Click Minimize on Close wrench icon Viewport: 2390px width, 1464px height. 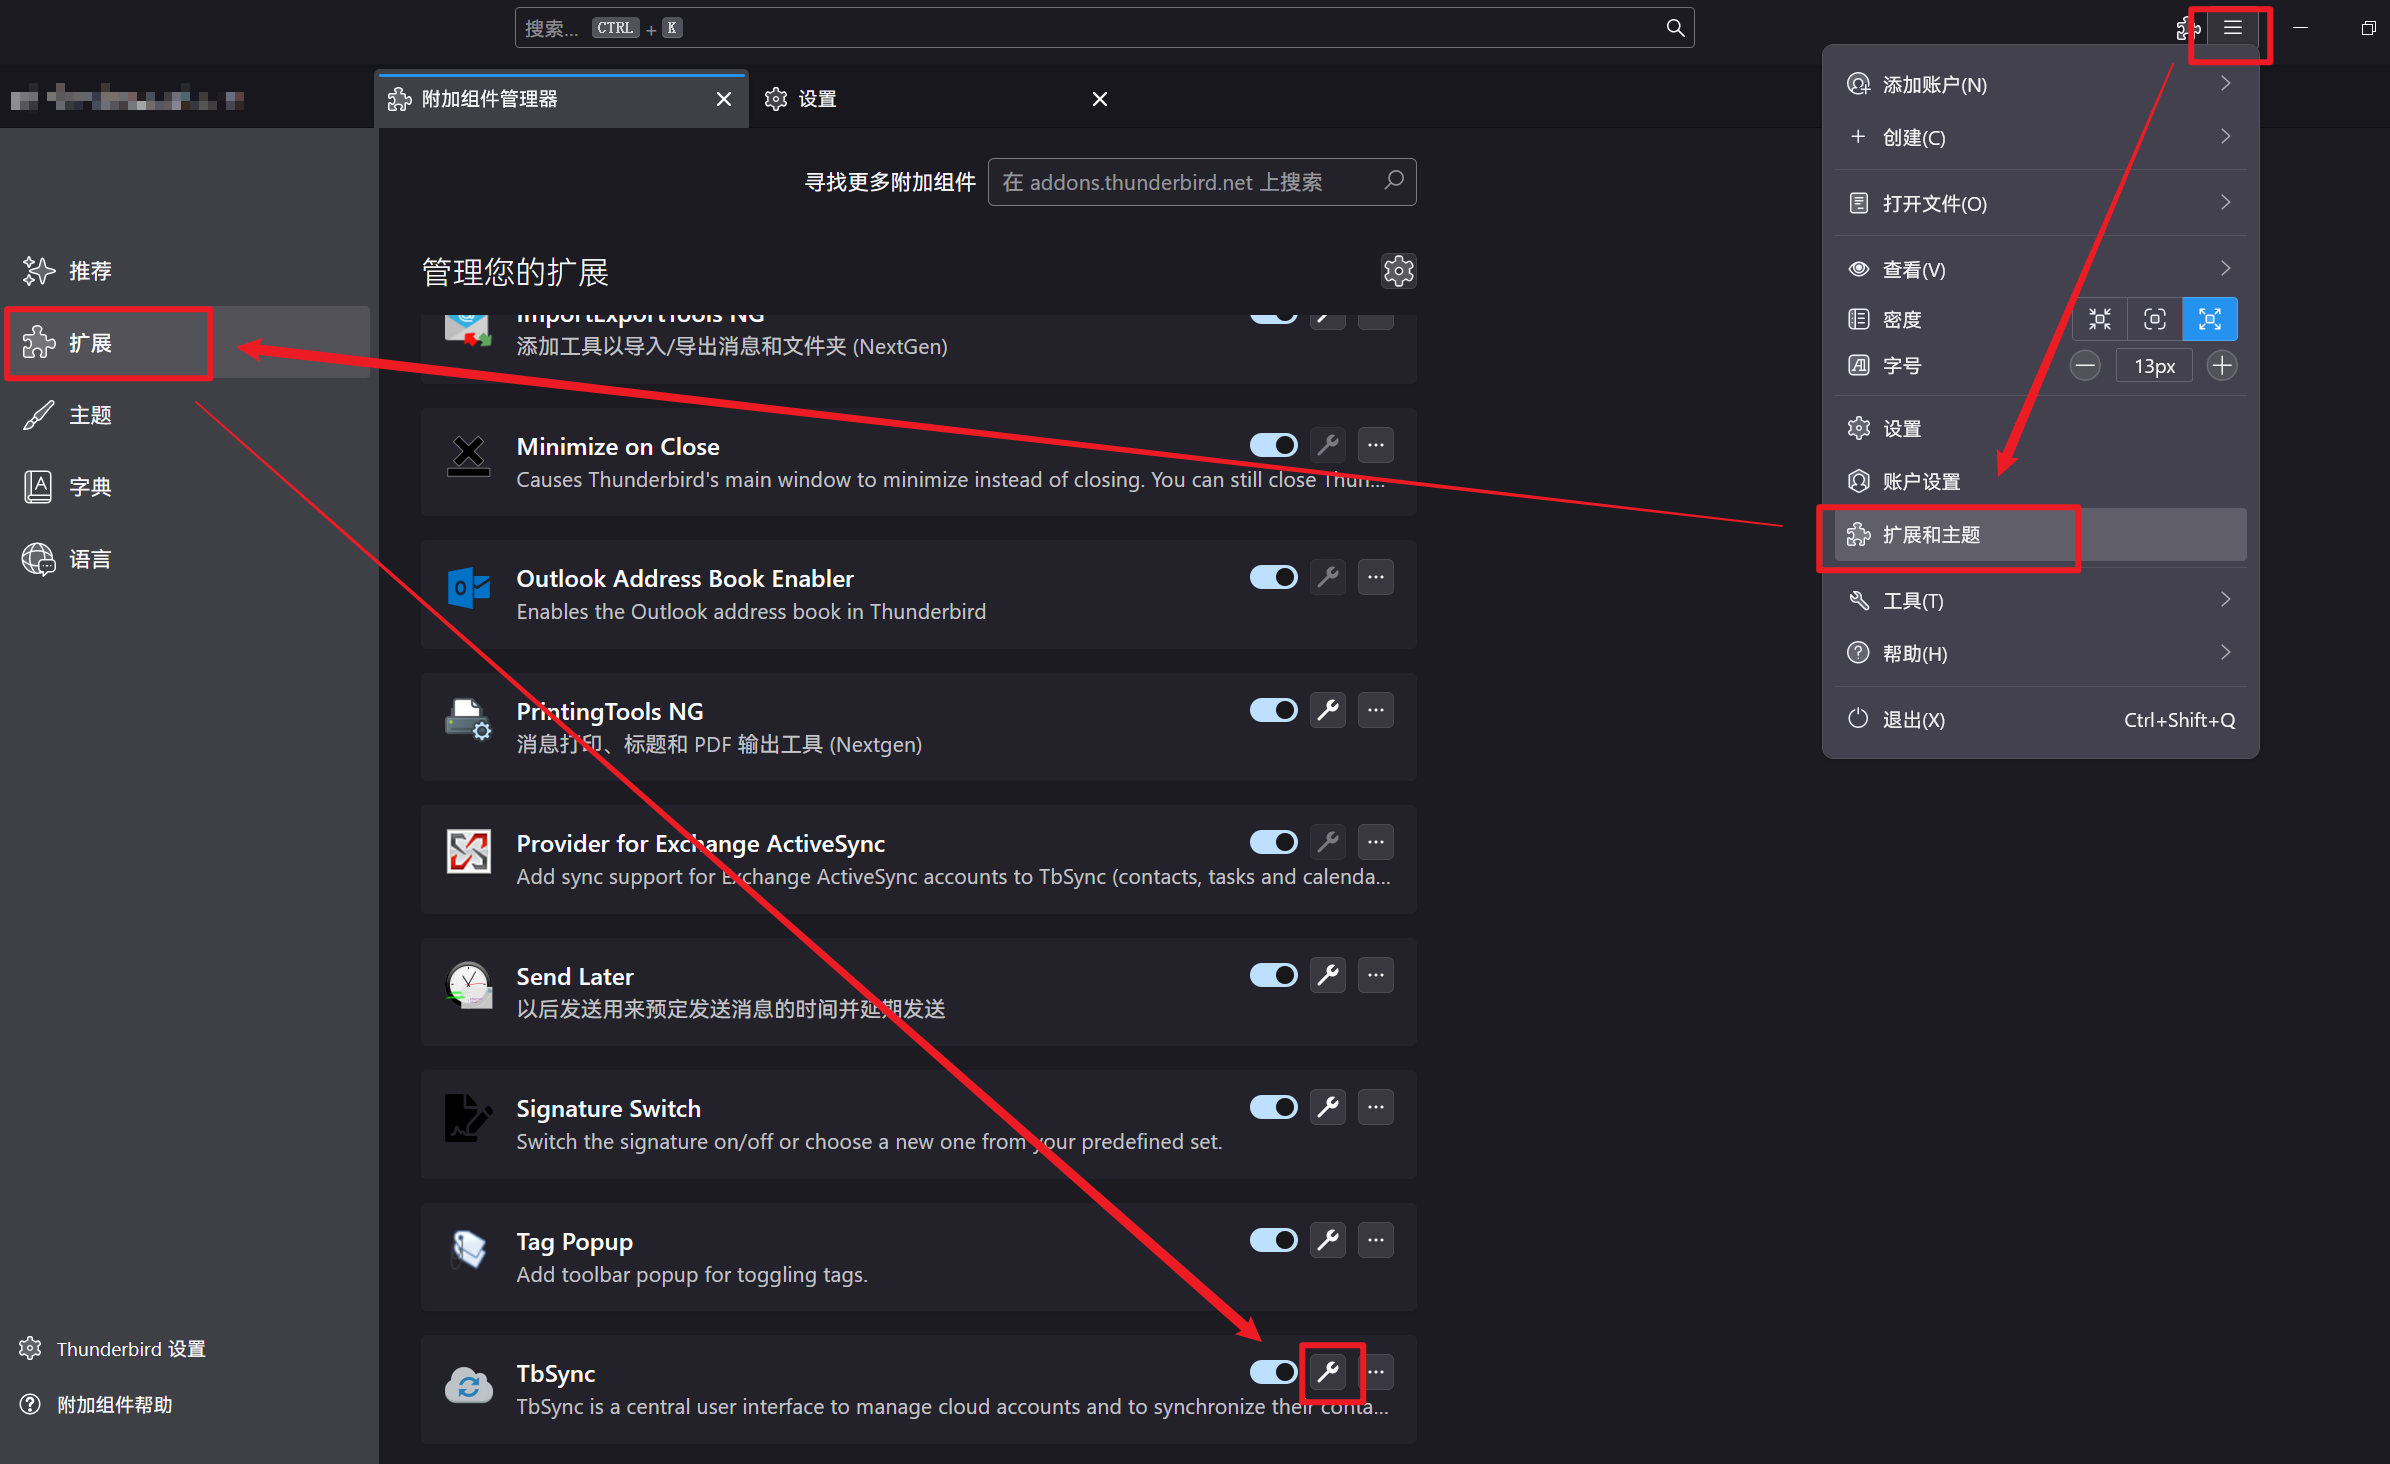1328,445
